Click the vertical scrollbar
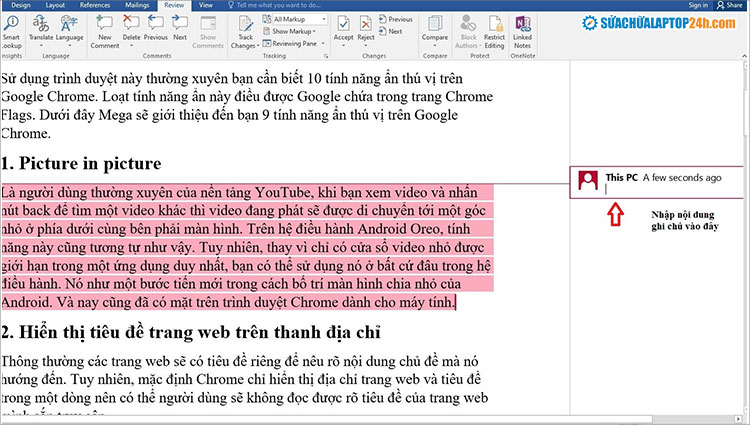750x425 pixels. 747,237
